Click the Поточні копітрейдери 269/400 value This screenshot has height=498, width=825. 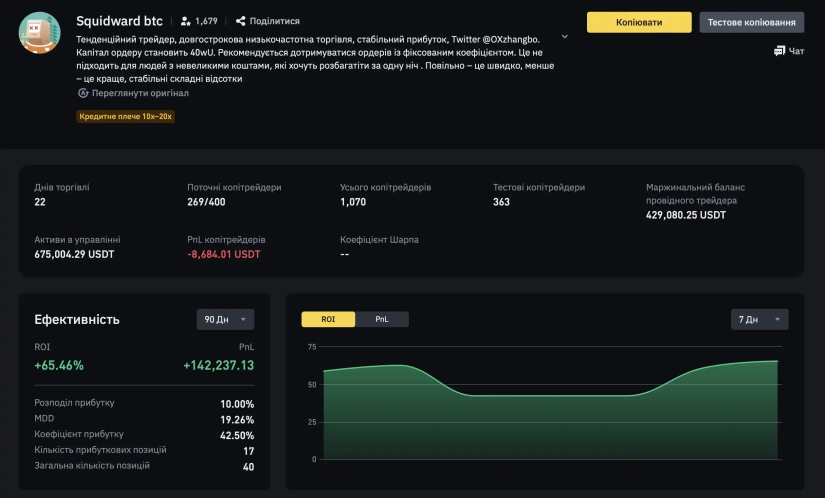206,202
